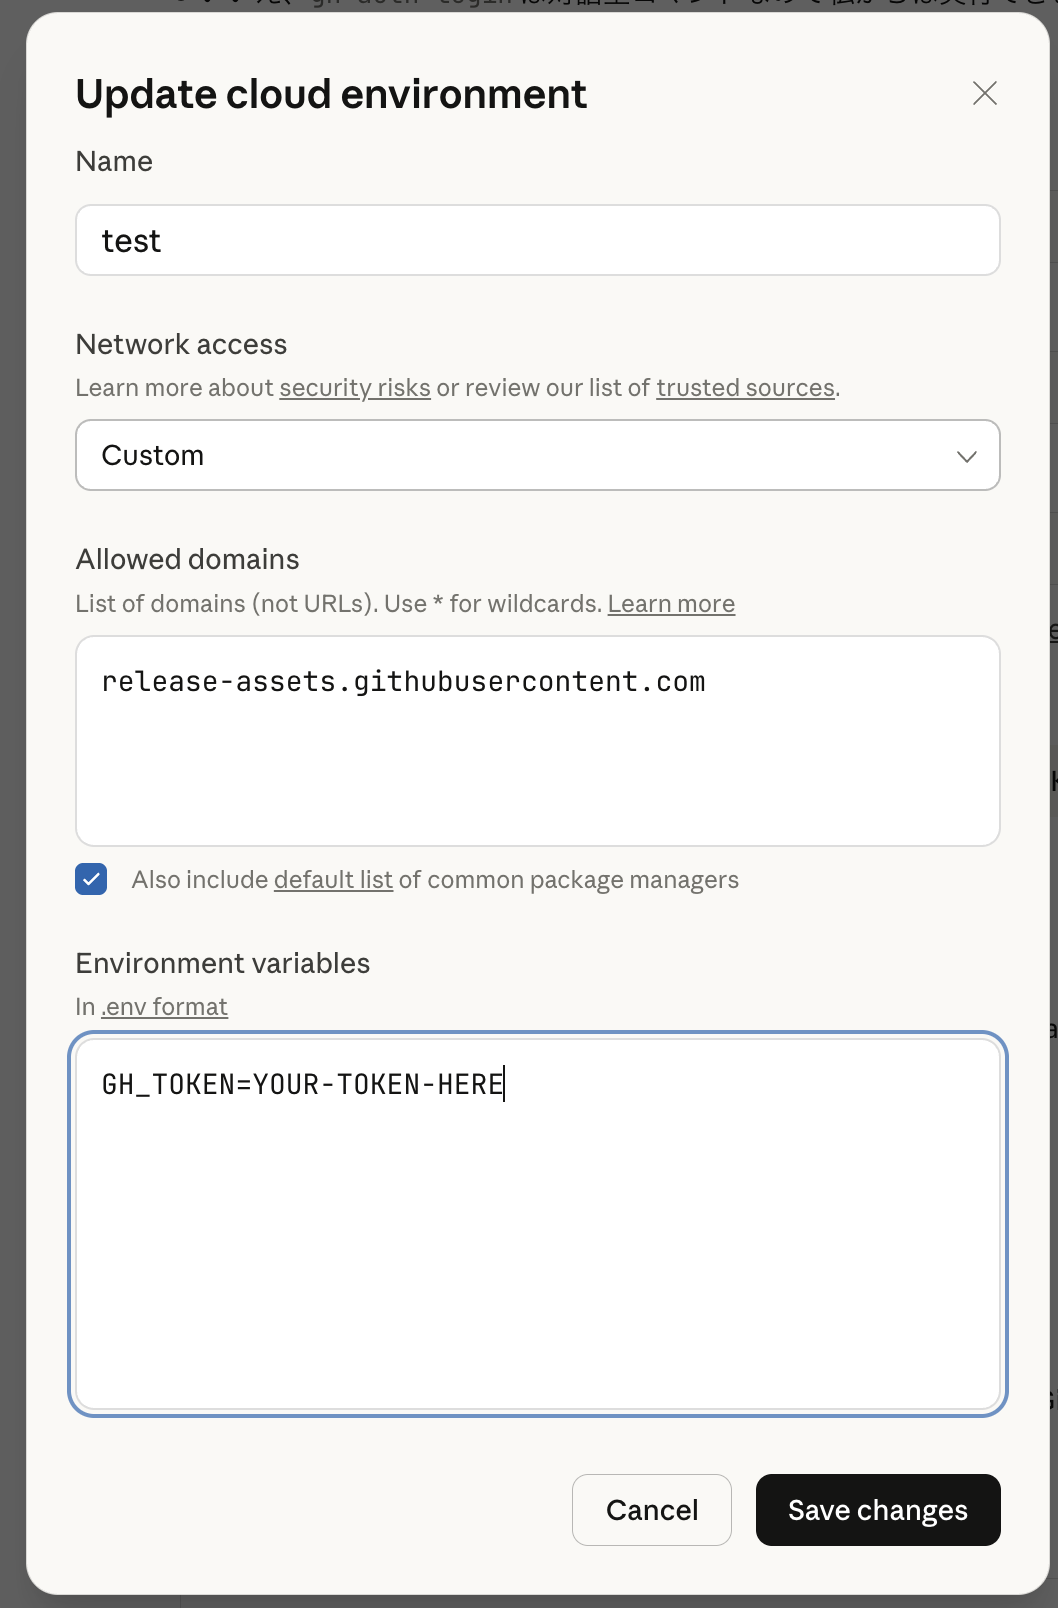Click the Network access label

point(182,345)
